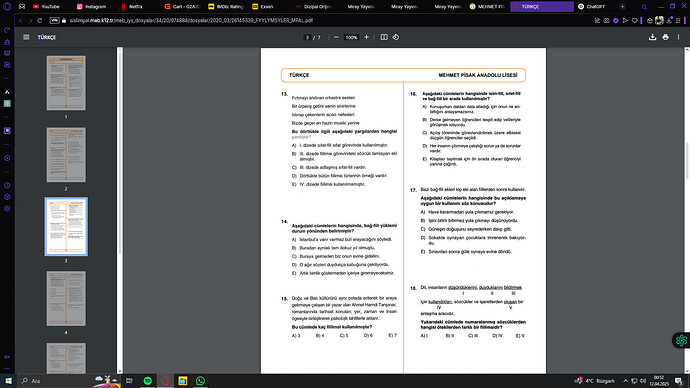Click the page number input field
Image resolution: width=690 pixels, height=388 pixels.
point(308,37)
